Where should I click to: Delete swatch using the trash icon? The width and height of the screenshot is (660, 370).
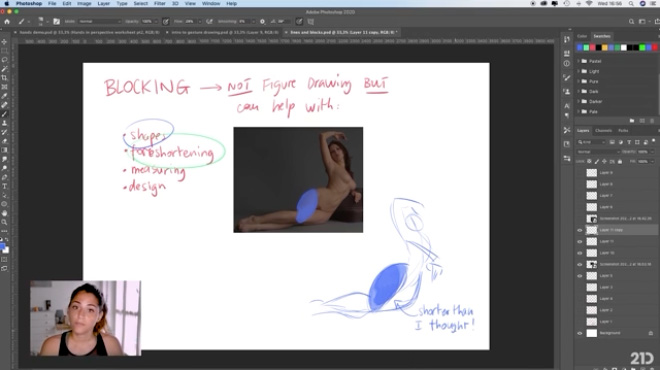652,121
